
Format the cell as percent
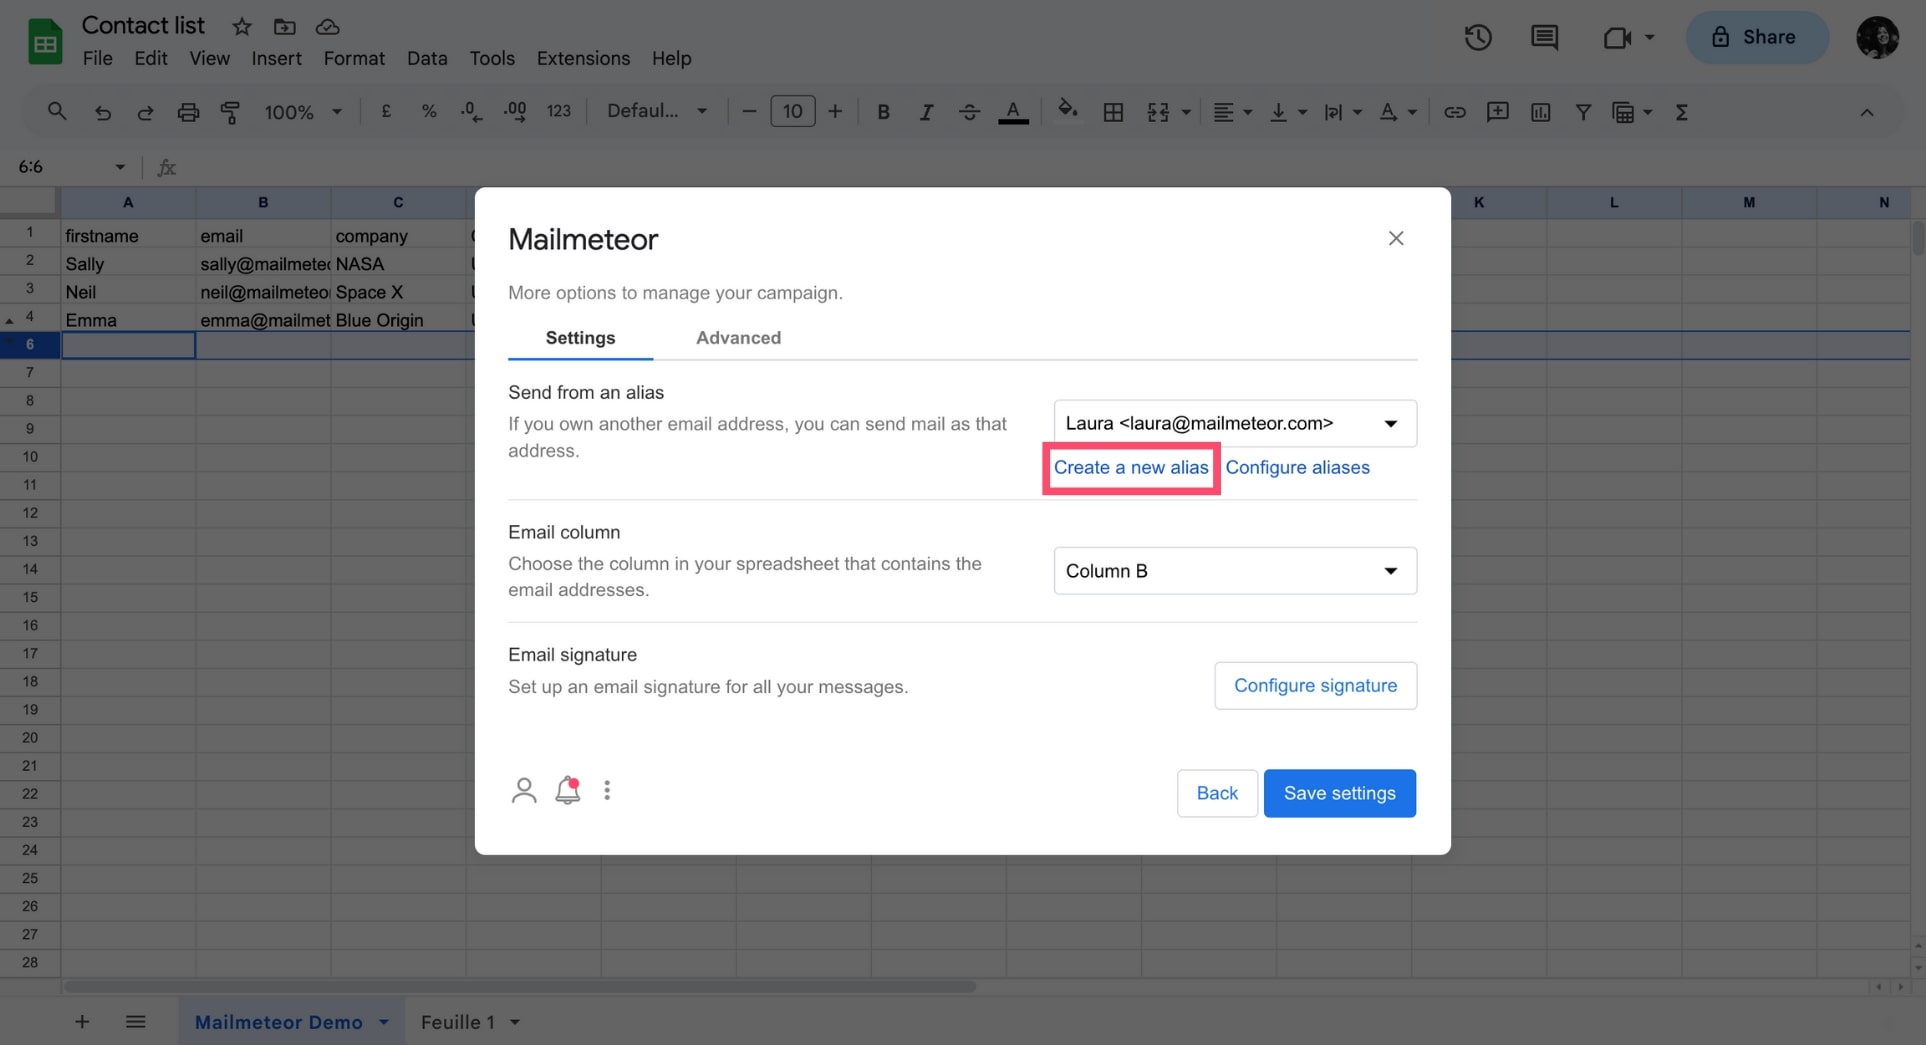(x=429, y=112)
